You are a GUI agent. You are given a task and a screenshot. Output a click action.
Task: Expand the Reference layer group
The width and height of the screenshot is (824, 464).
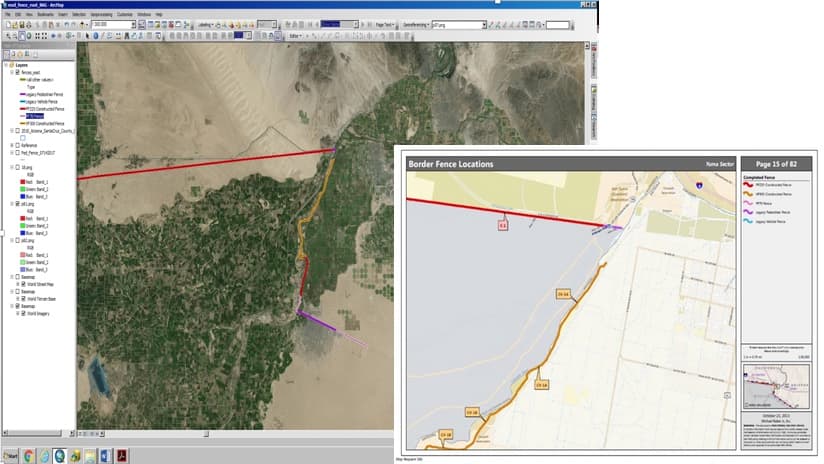[x=12, y=145]
